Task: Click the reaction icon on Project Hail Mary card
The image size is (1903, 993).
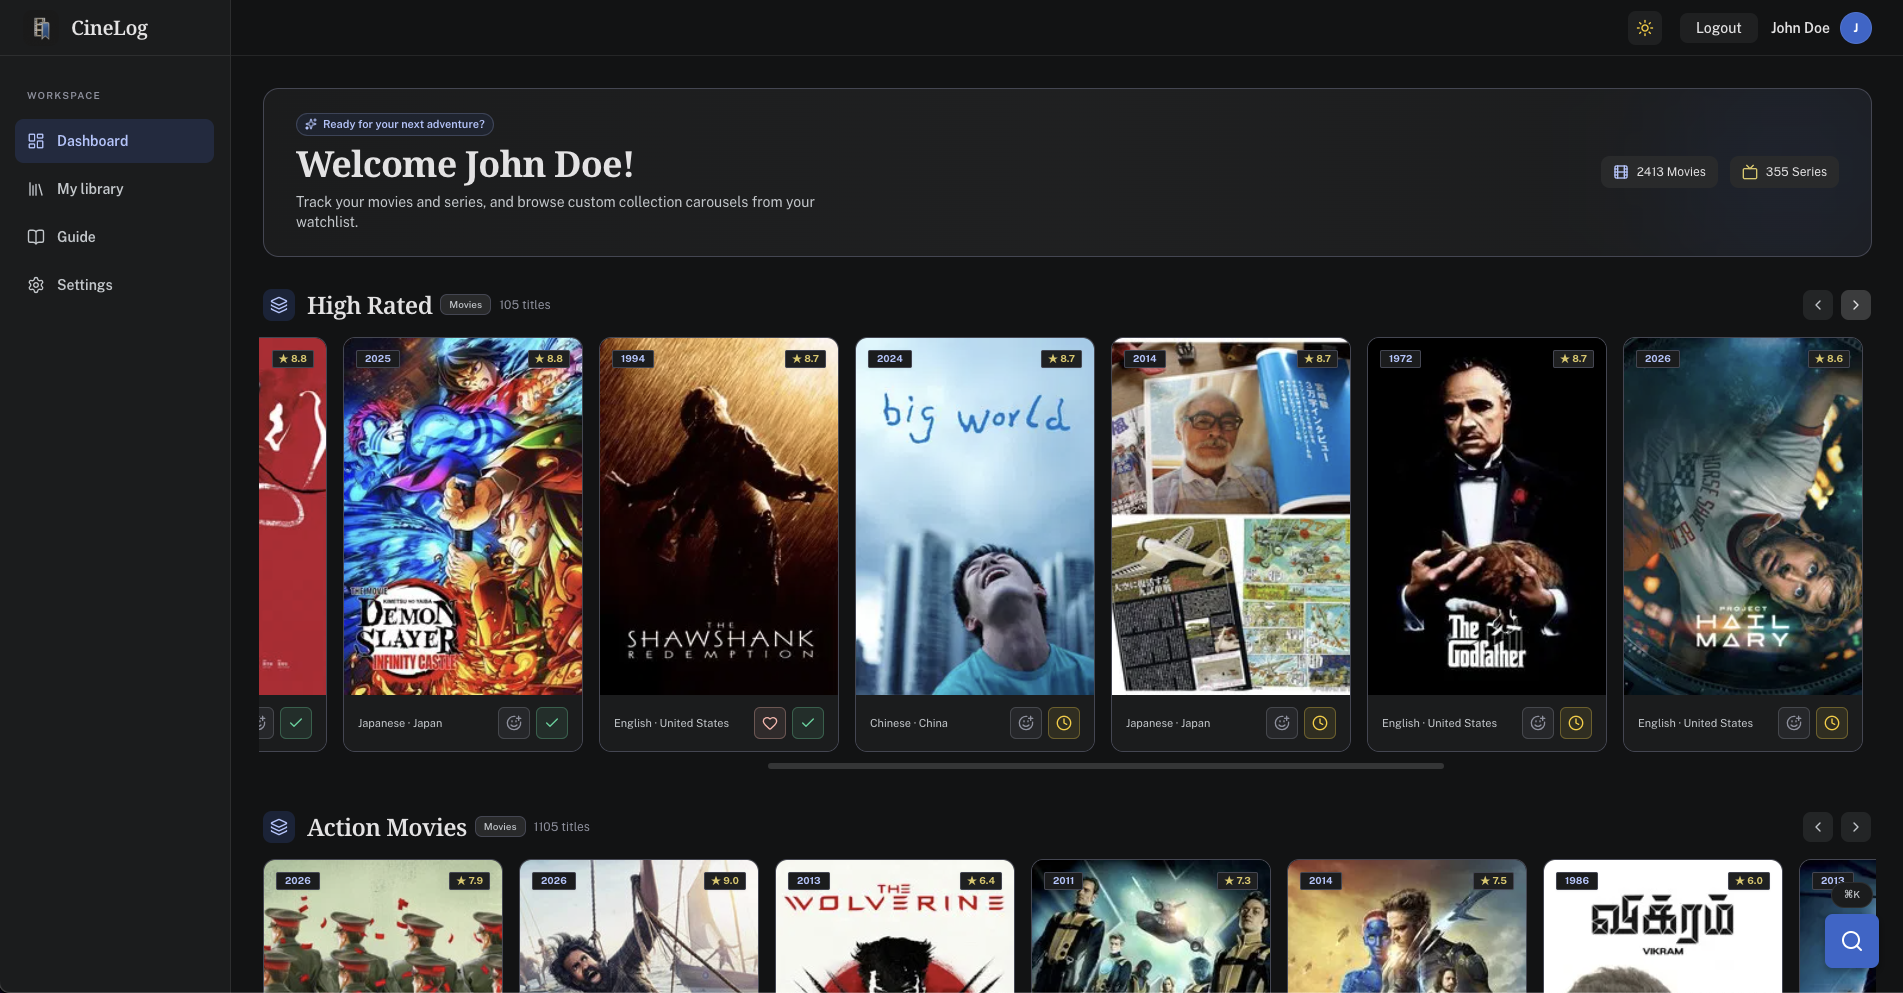Action: tap(1794, 723)
